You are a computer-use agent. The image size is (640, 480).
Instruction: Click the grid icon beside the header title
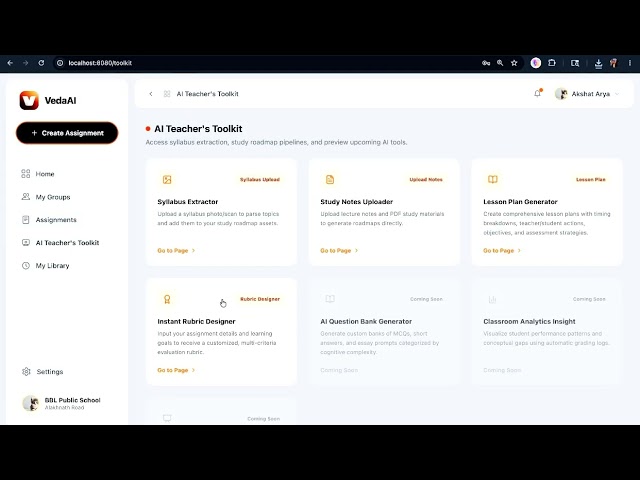(167, 94)
